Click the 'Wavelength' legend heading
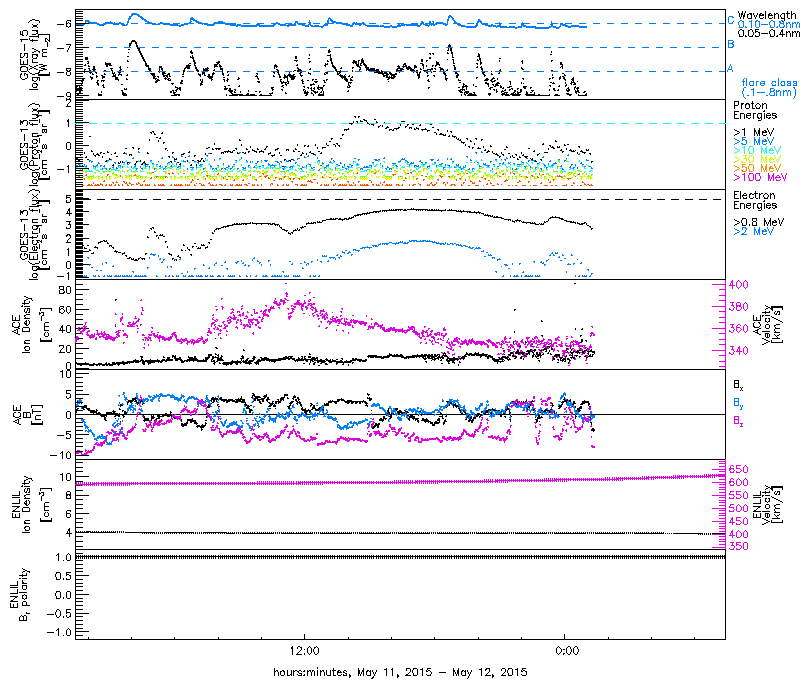This screenshot has height=680, width=800. click(767, 15)
